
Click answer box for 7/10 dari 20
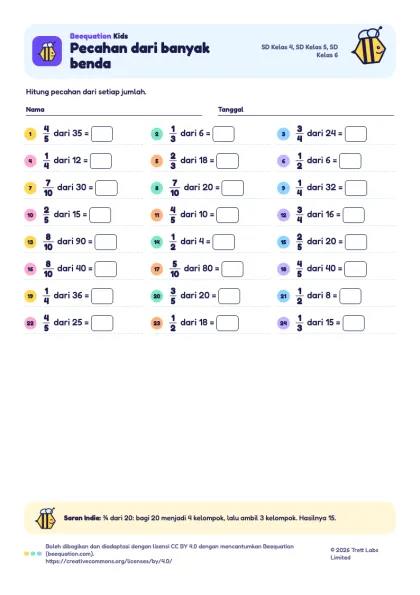pos(233,188)
